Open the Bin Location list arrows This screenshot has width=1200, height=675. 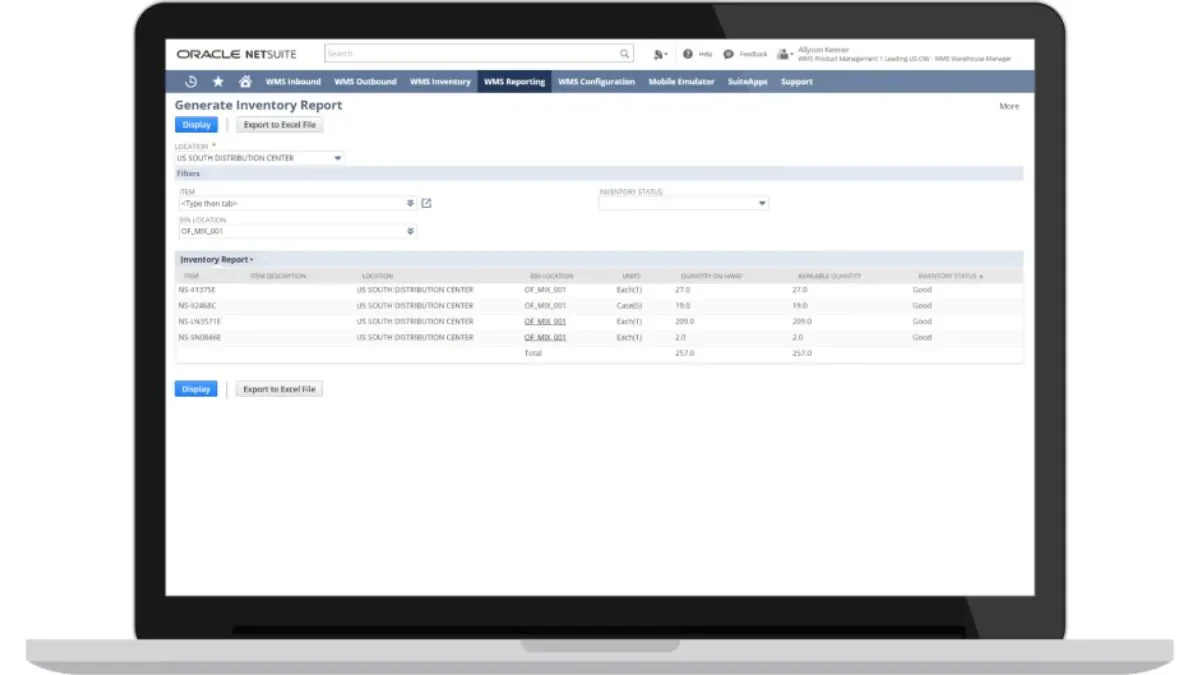point(410,231)
